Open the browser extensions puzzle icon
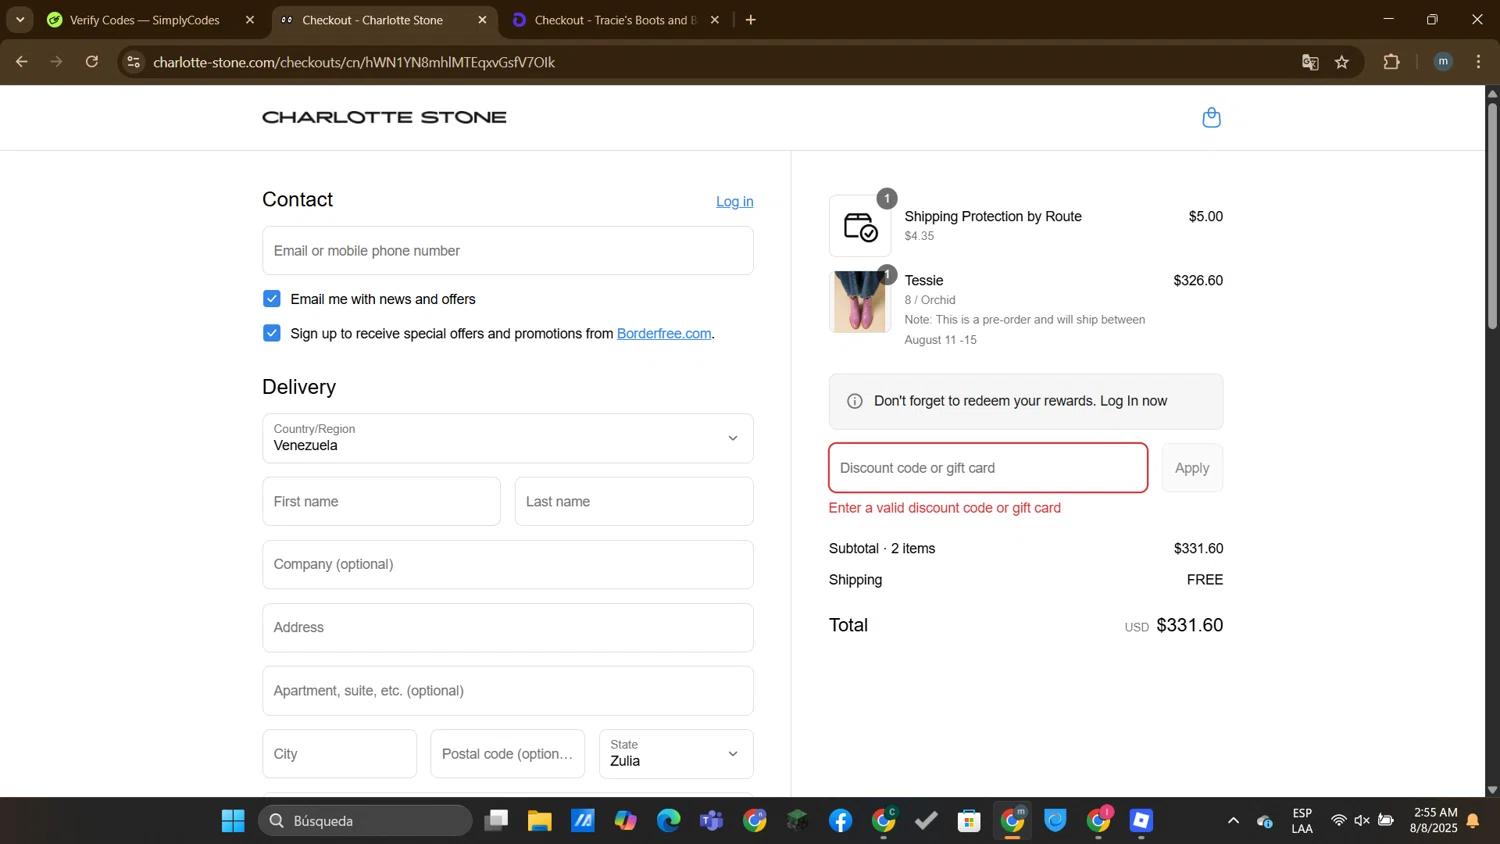The image size is (1500, 844). tap(1391, 62)
